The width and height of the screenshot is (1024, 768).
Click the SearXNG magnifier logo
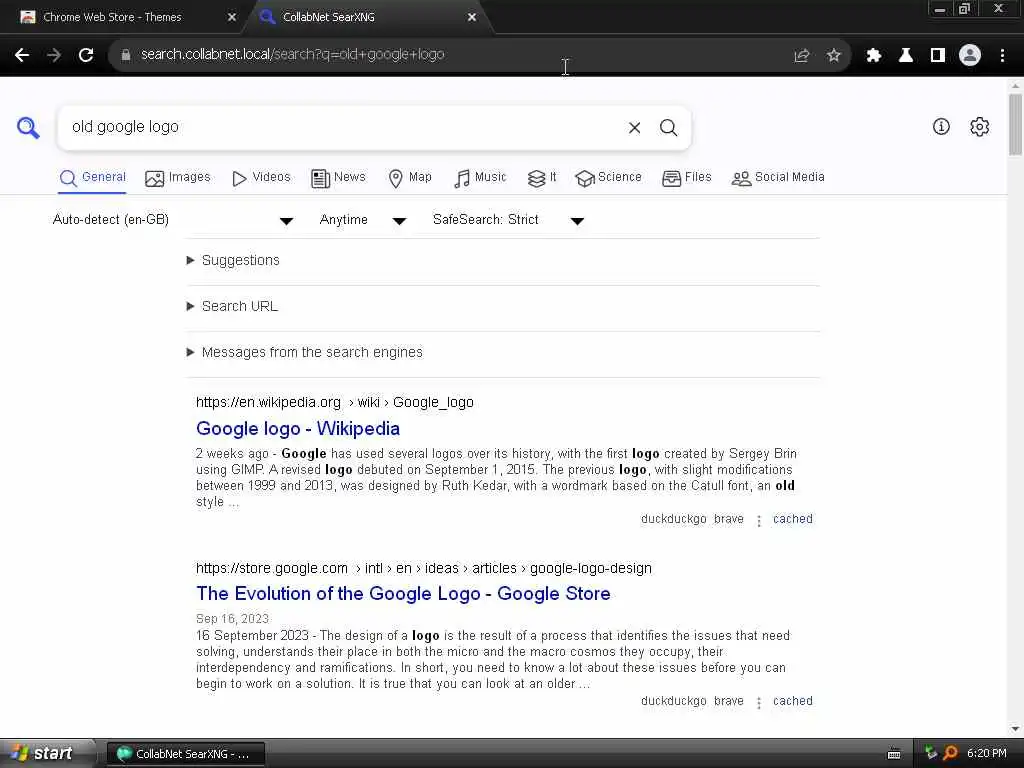[28, 127]
